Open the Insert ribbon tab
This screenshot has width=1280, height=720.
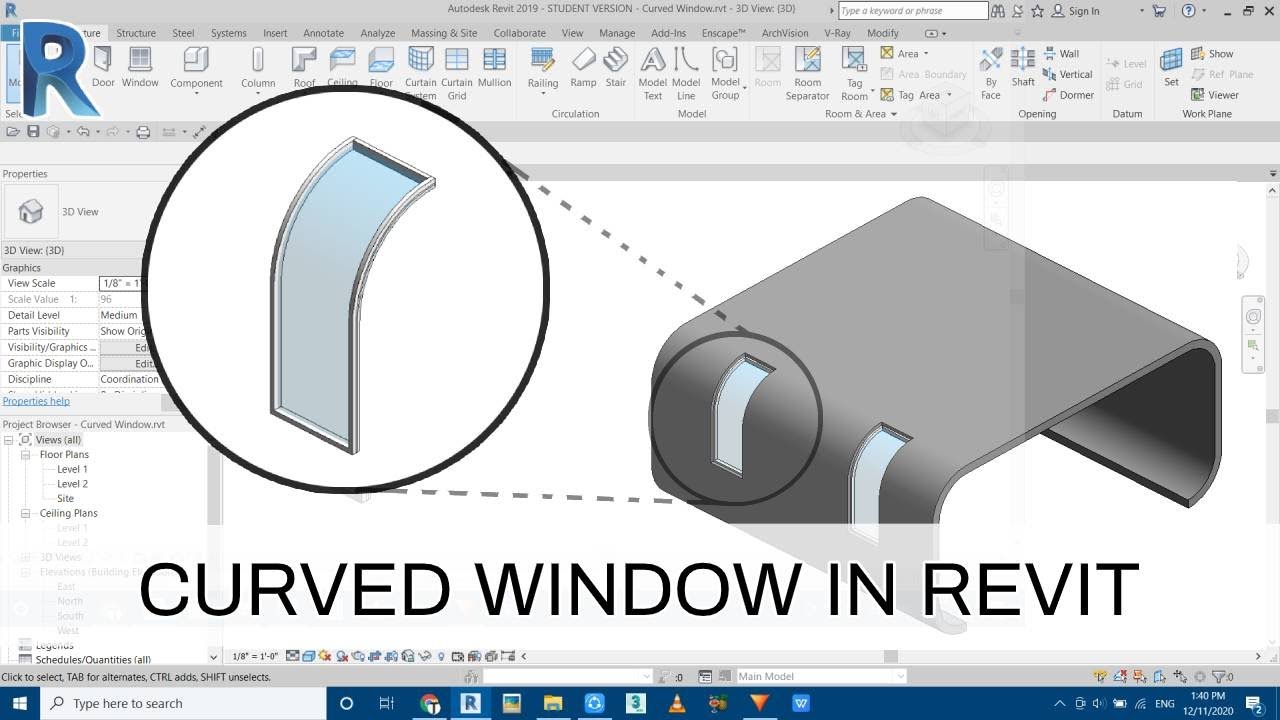pyautogui.click(x=275, y=33)
